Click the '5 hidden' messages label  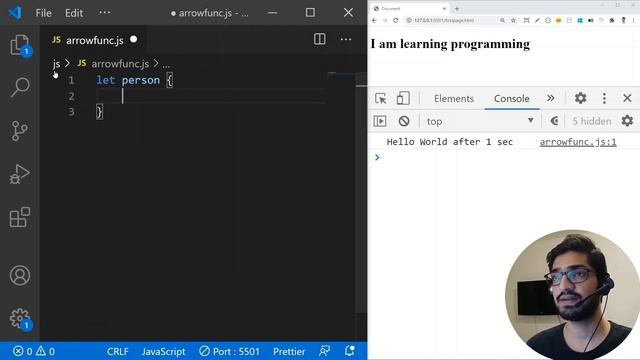pyautogui.click(x=591, y=121)
